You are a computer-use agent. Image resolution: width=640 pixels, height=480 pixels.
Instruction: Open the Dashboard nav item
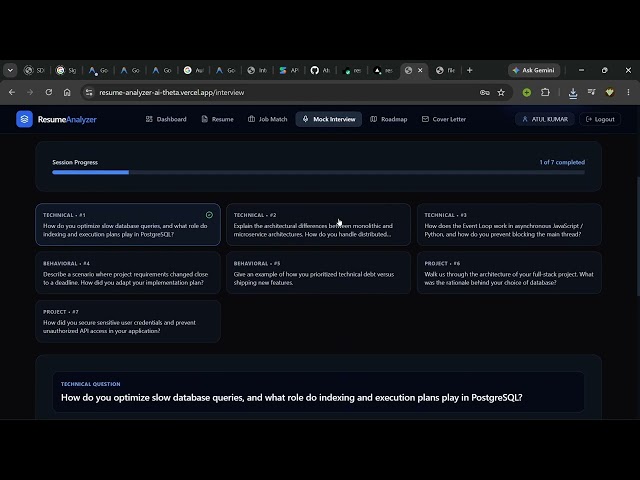[x=166, y=119]
